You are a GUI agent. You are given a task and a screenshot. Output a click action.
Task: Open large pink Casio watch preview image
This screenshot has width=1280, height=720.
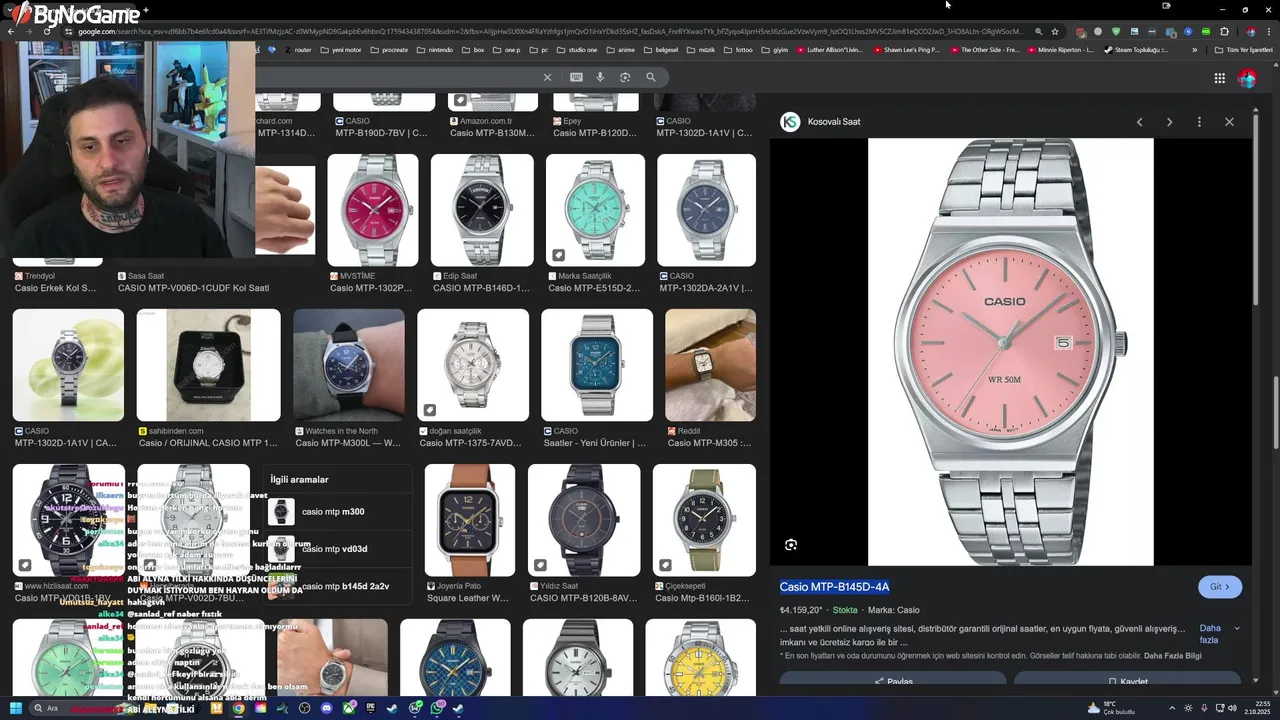click(1010, 352)
